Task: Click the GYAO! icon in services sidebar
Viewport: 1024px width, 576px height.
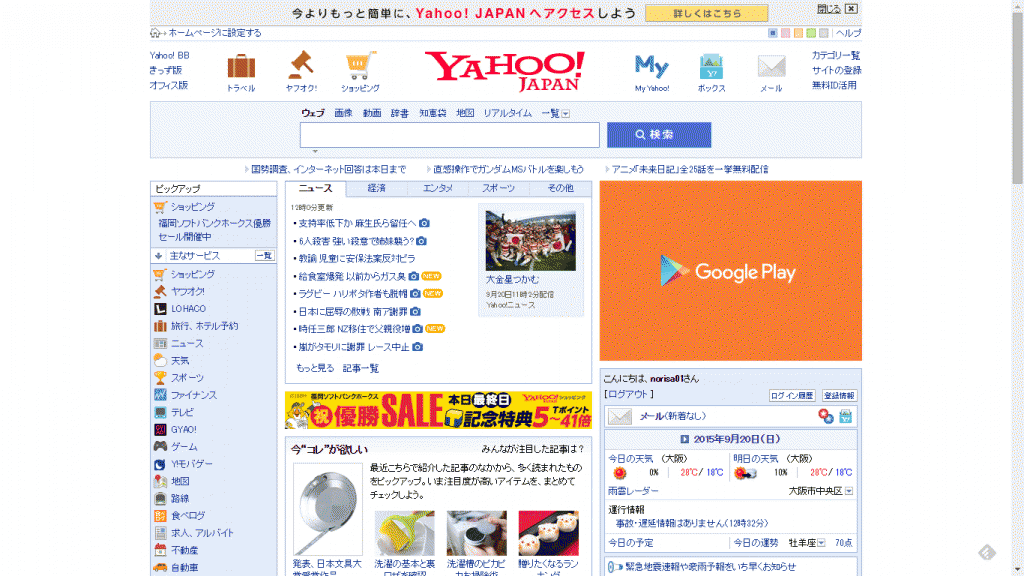Action: click(x=160, y=429)
